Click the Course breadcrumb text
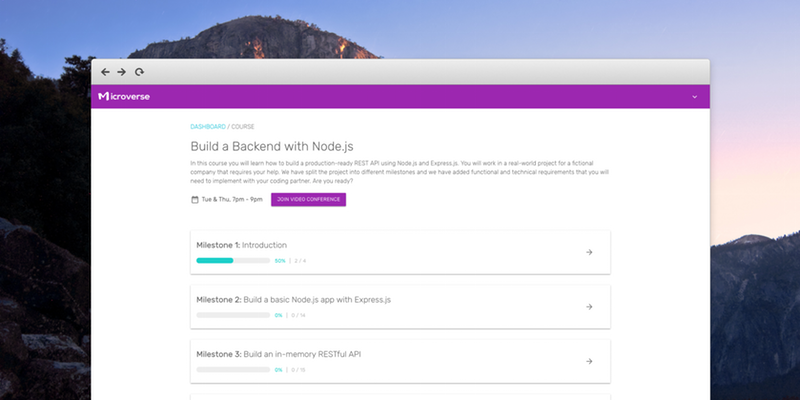Image resolution: width=800 pixels, height=400 pixels. coord(243,127)
